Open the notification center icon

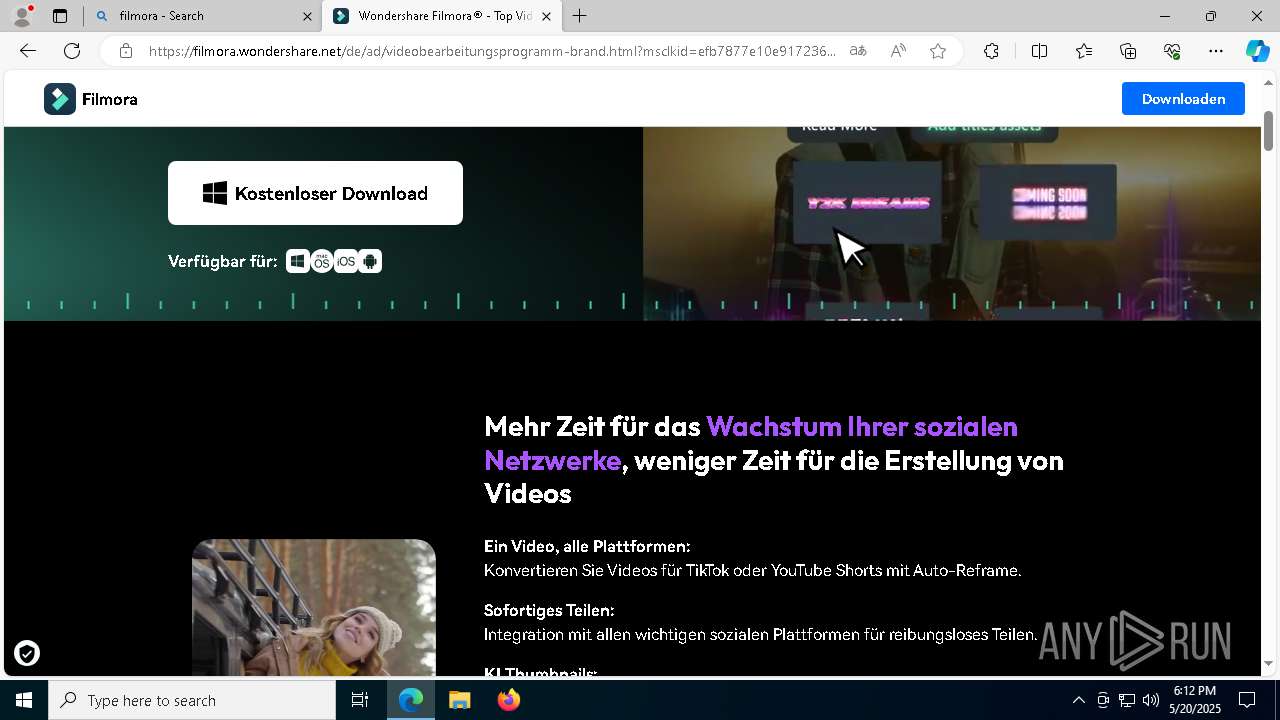click(1247, 700)
